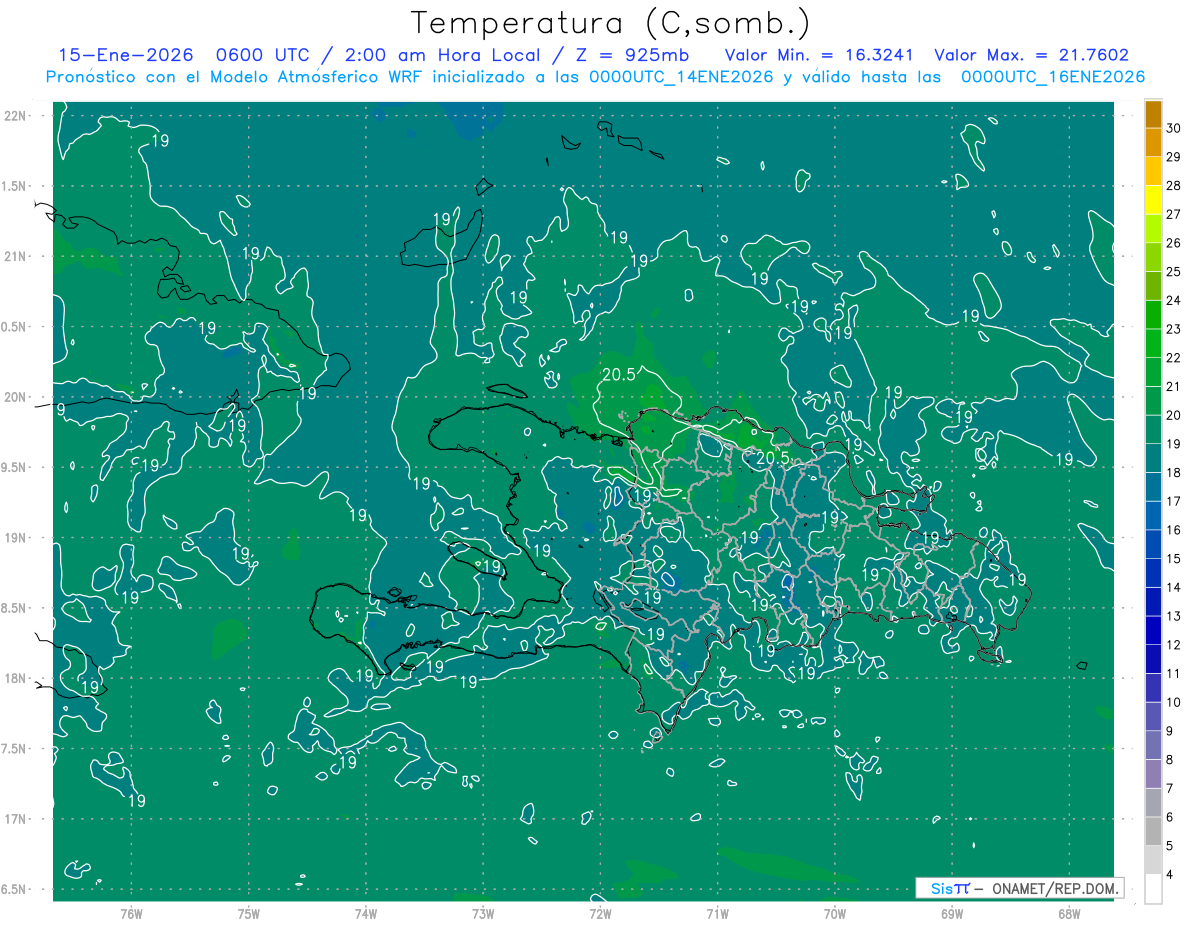Click the gray legend swatch between 5 and 6
Viewport: 1200px width, 927px height.
click(x=1153, y=831)
